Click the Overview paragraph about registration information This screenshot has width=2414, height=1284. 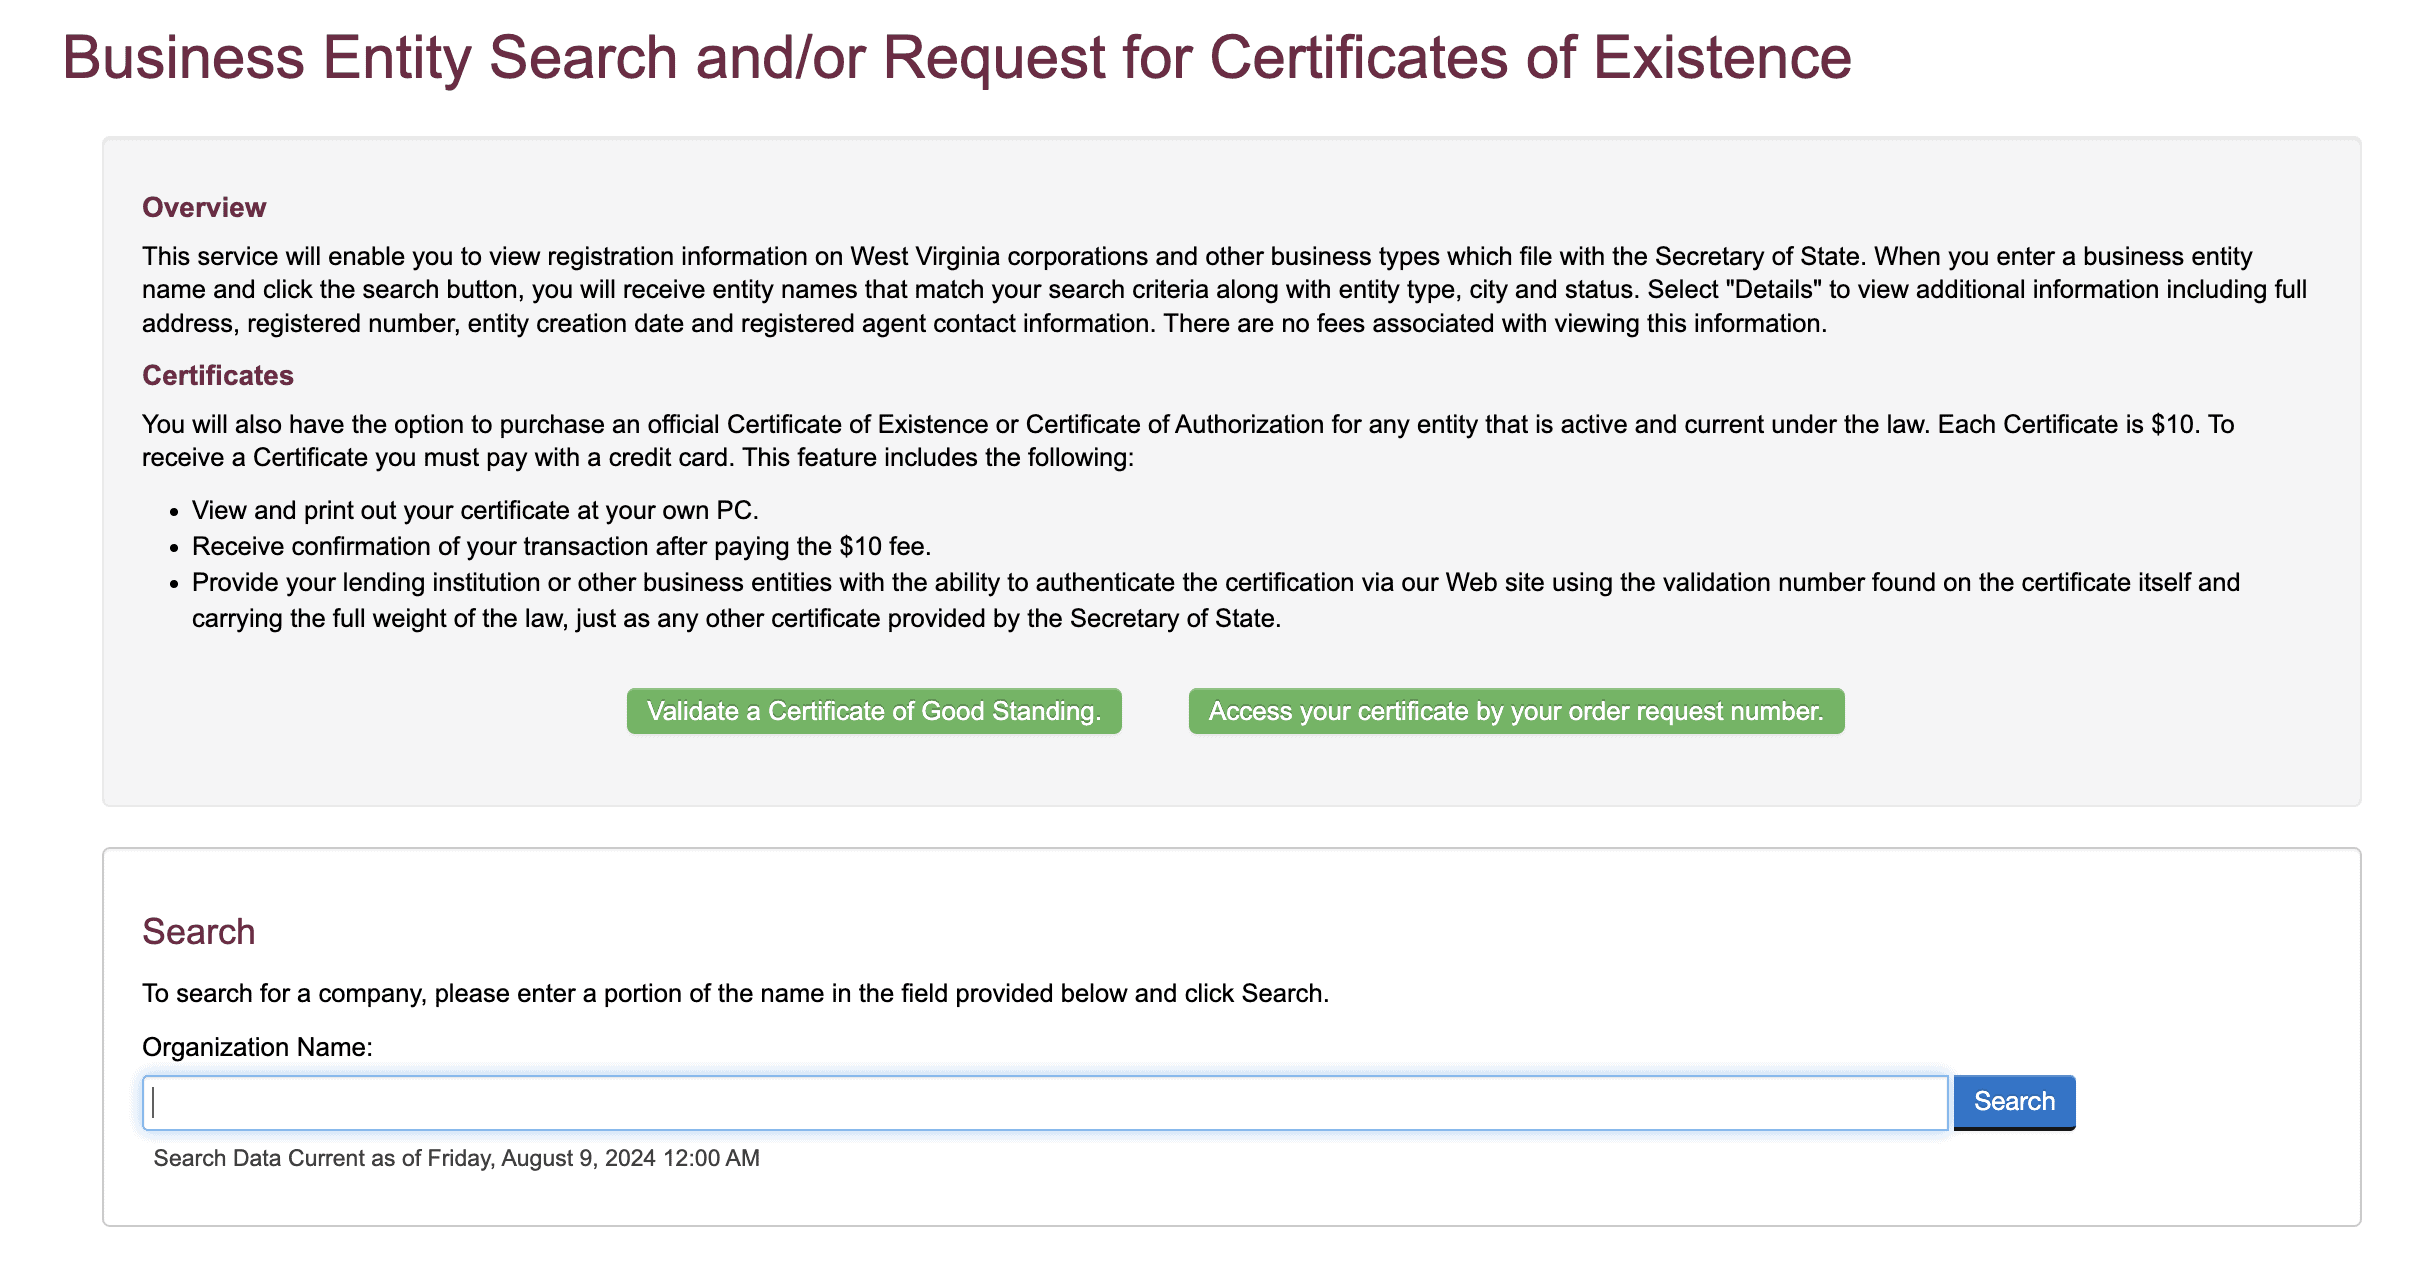(x=1224, y=290)
